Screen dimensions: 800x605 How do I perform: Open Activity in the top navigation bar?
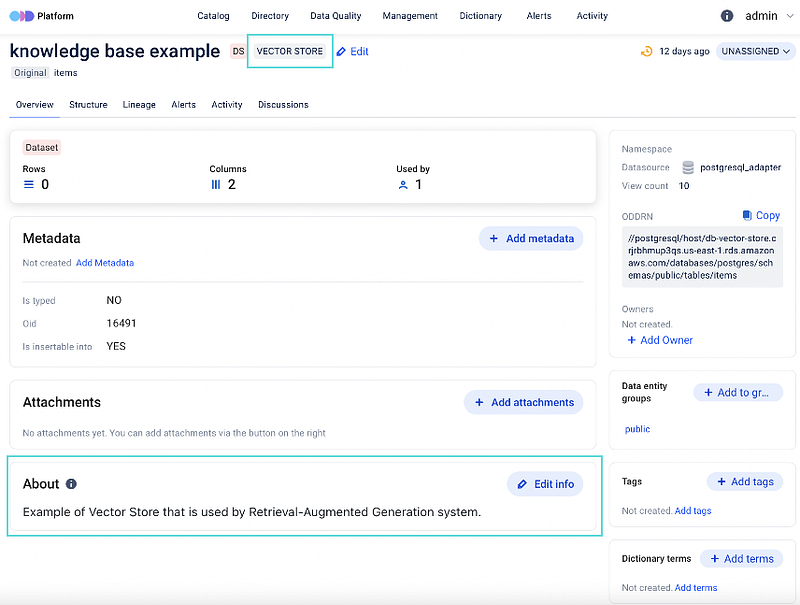[x=592, y=16]
